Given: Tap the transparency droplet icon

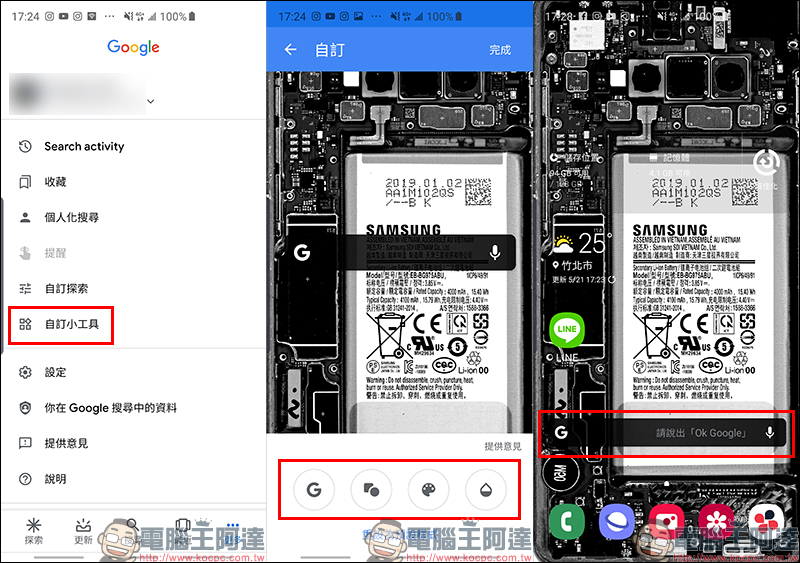Looking at the screenshot, I should [x=486, y=489].
